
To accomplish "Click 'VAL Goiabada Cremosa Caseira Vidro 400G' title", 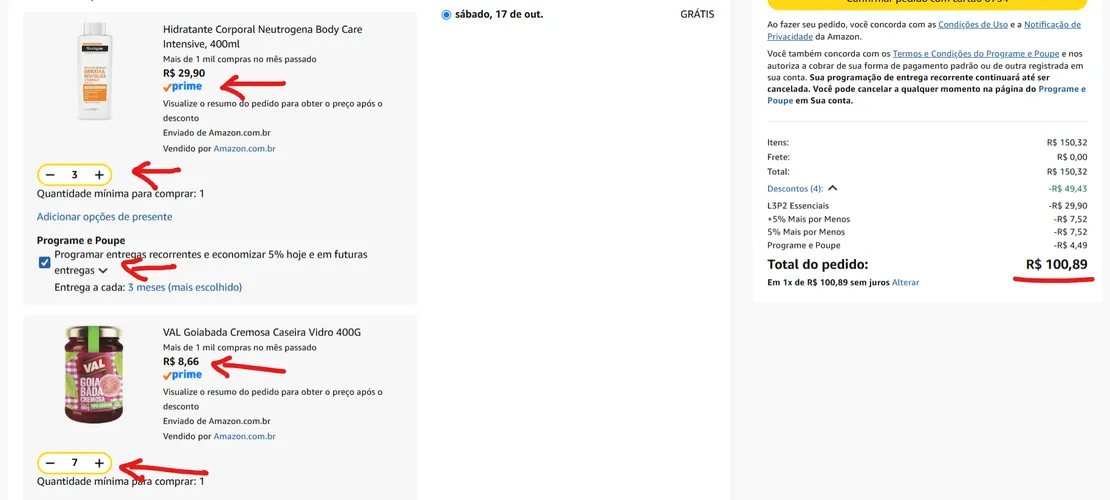I will click(x=262, y=332).
